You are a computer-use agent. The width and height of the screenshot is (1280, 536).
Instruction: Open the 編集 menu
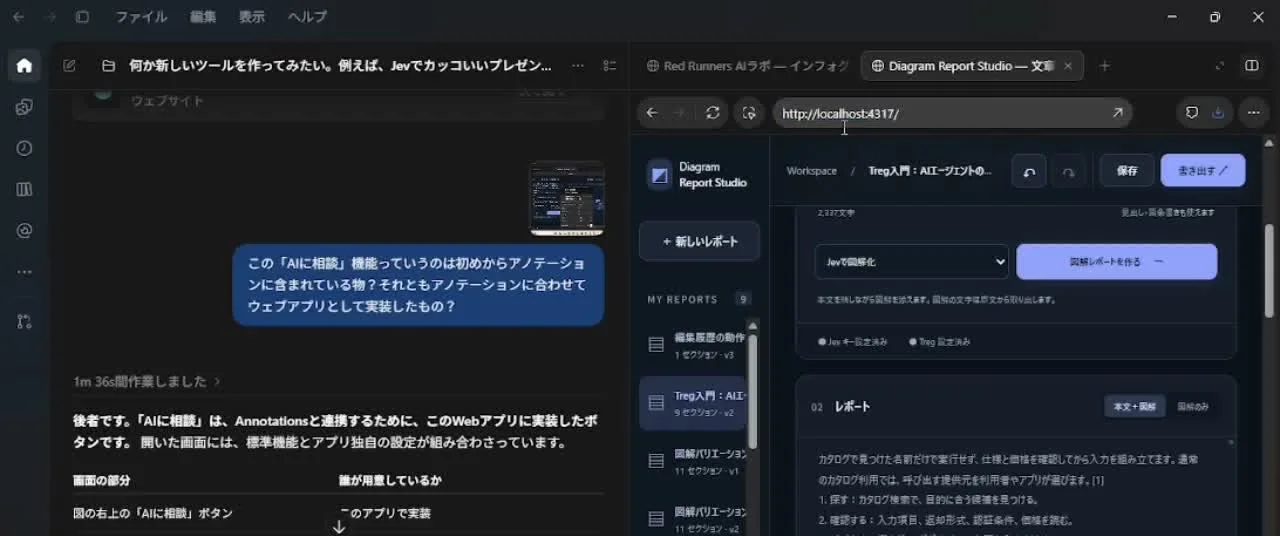point(202,17)
